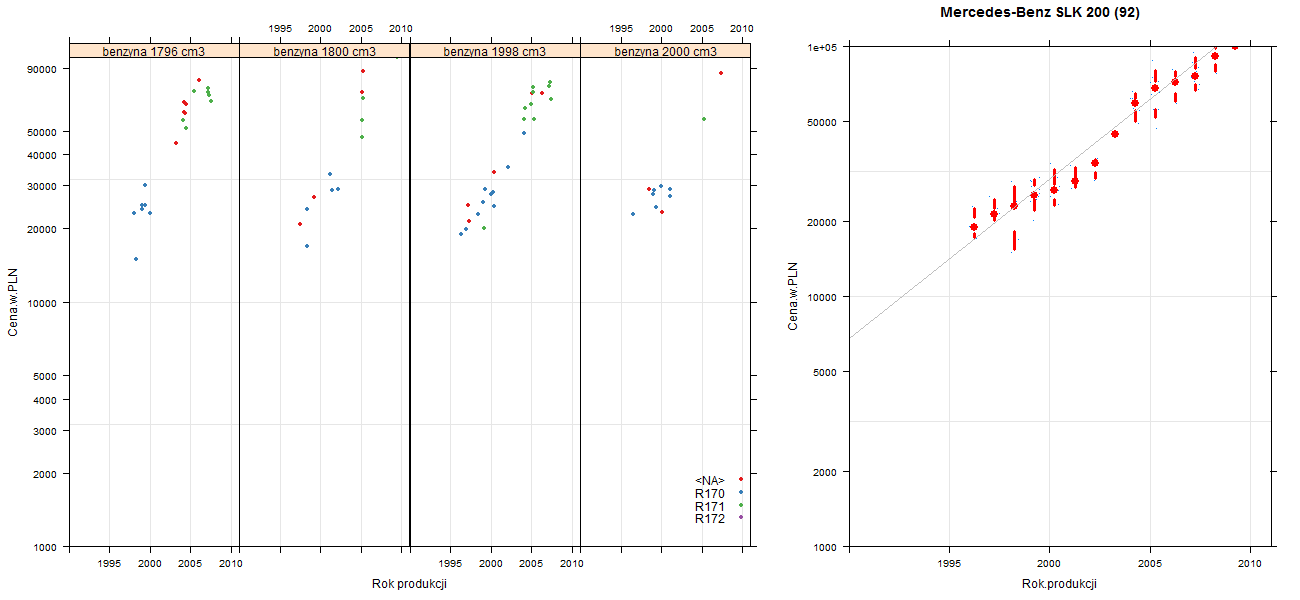Click the 'benzyna 2000 cm3' panel header
Image resolution: width=1300 pixels, height=600 pixels.
665,51
